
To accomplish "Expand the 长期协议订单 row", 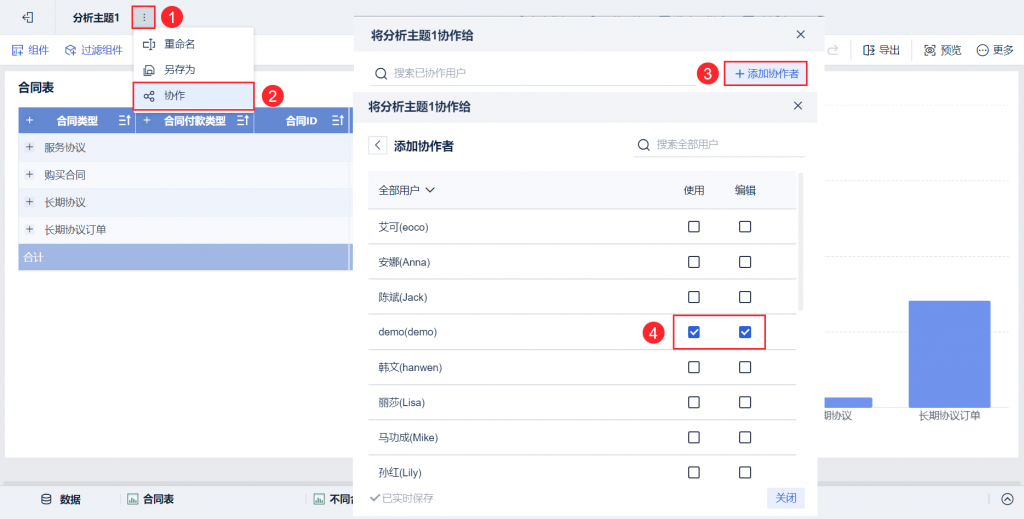I will [29, 229].
